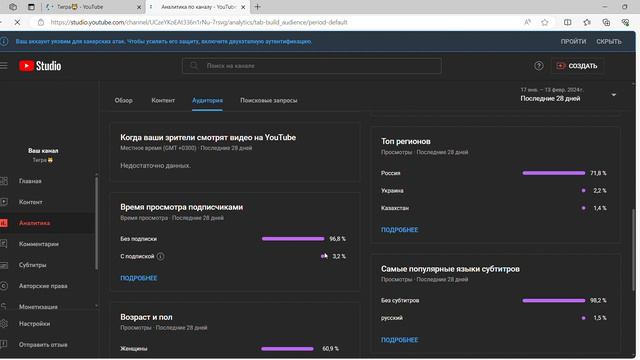Click the русский subtitles row
Image resolution: width=640 pixels, height=360 pixels.
(493, 318)
